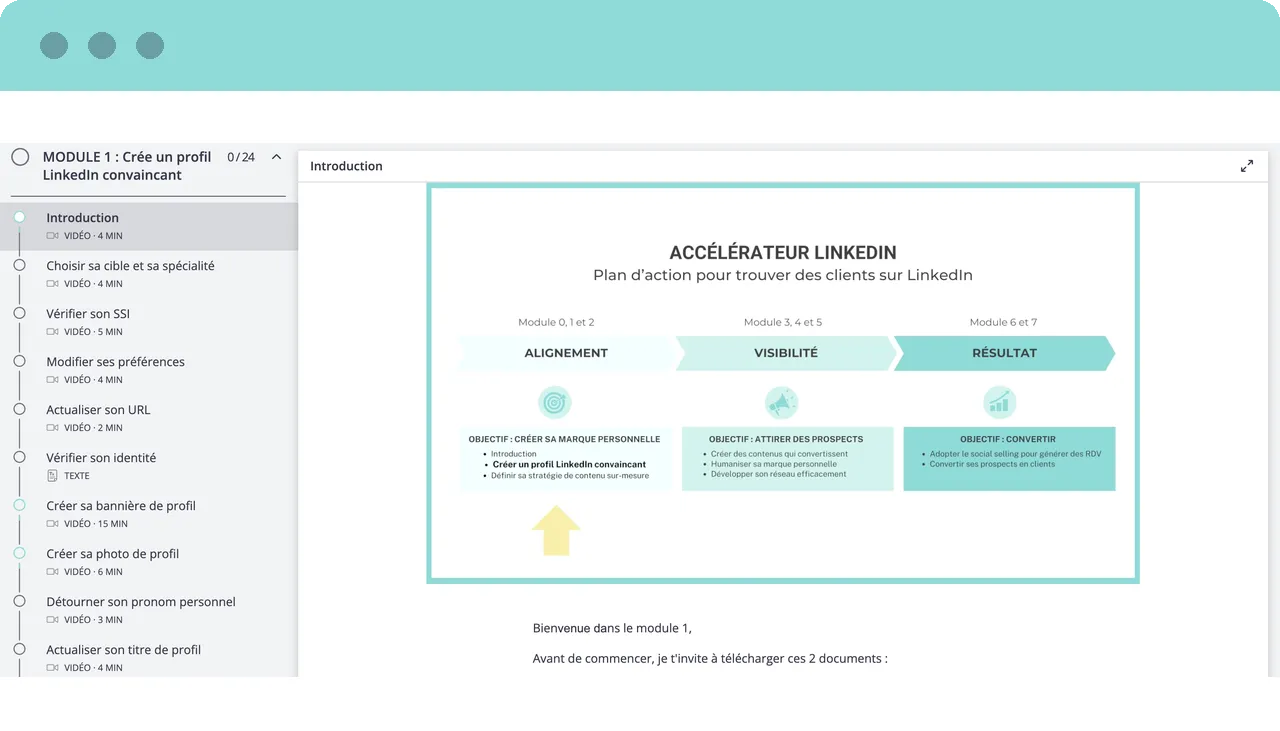Toggle progress circle for Créer sa bannière
The width and height of the screenshot is (1280, 731).
(19, 505)
